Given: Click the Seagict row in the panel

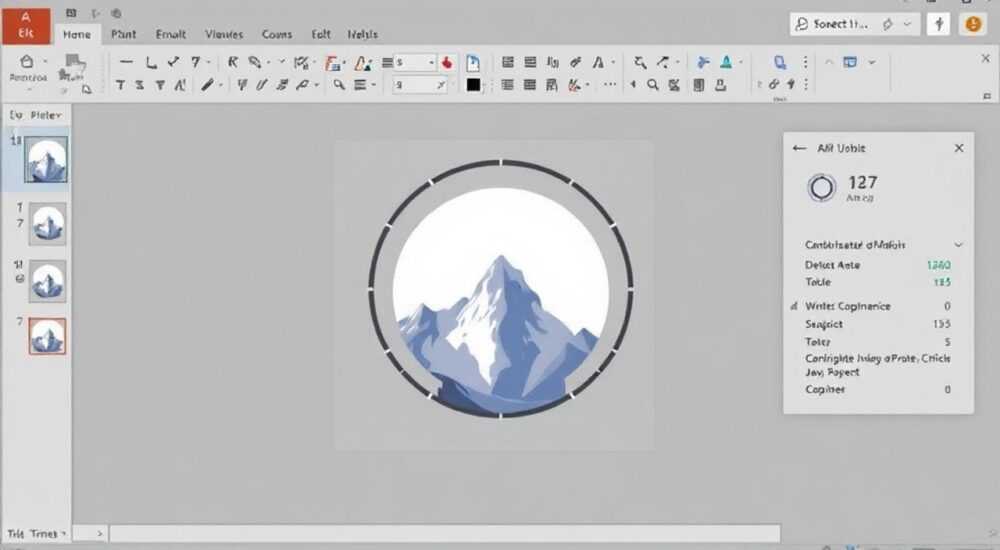Looking at the screenshot, I should point(878,324).
